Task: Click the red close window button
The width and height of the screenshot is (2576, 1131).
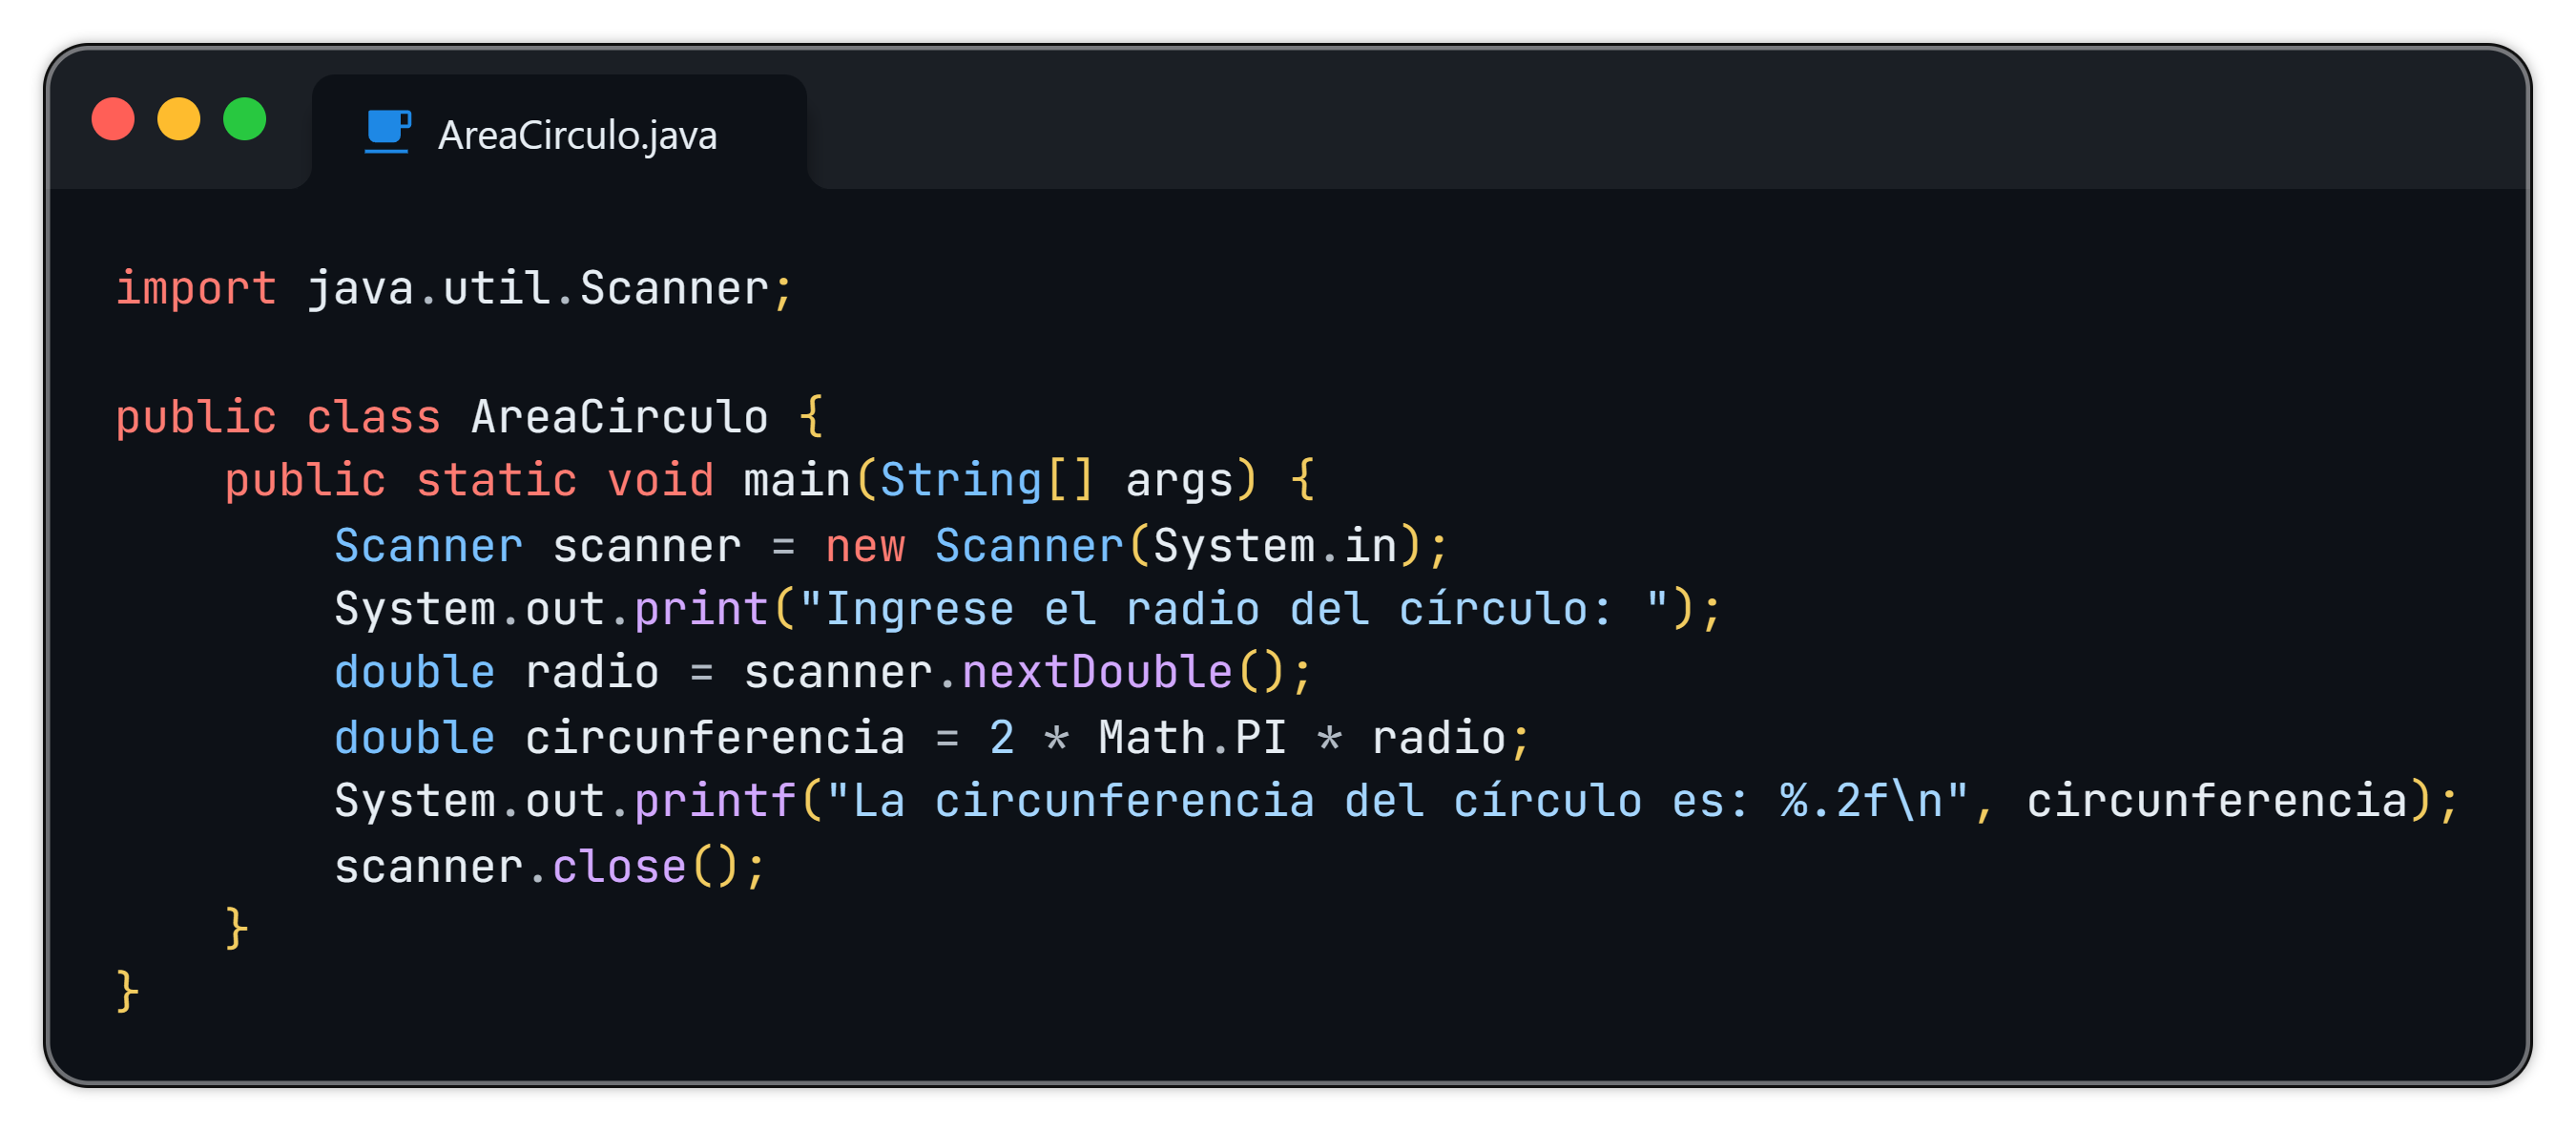Action: click(113, 119)
